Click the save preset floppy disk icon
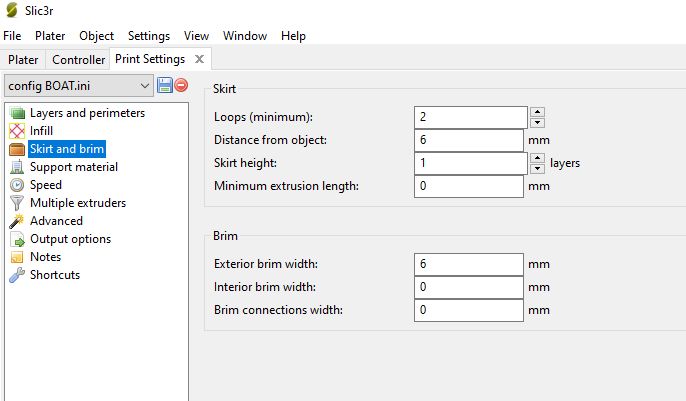Screen dimensions: 686x401 point(165,86)
